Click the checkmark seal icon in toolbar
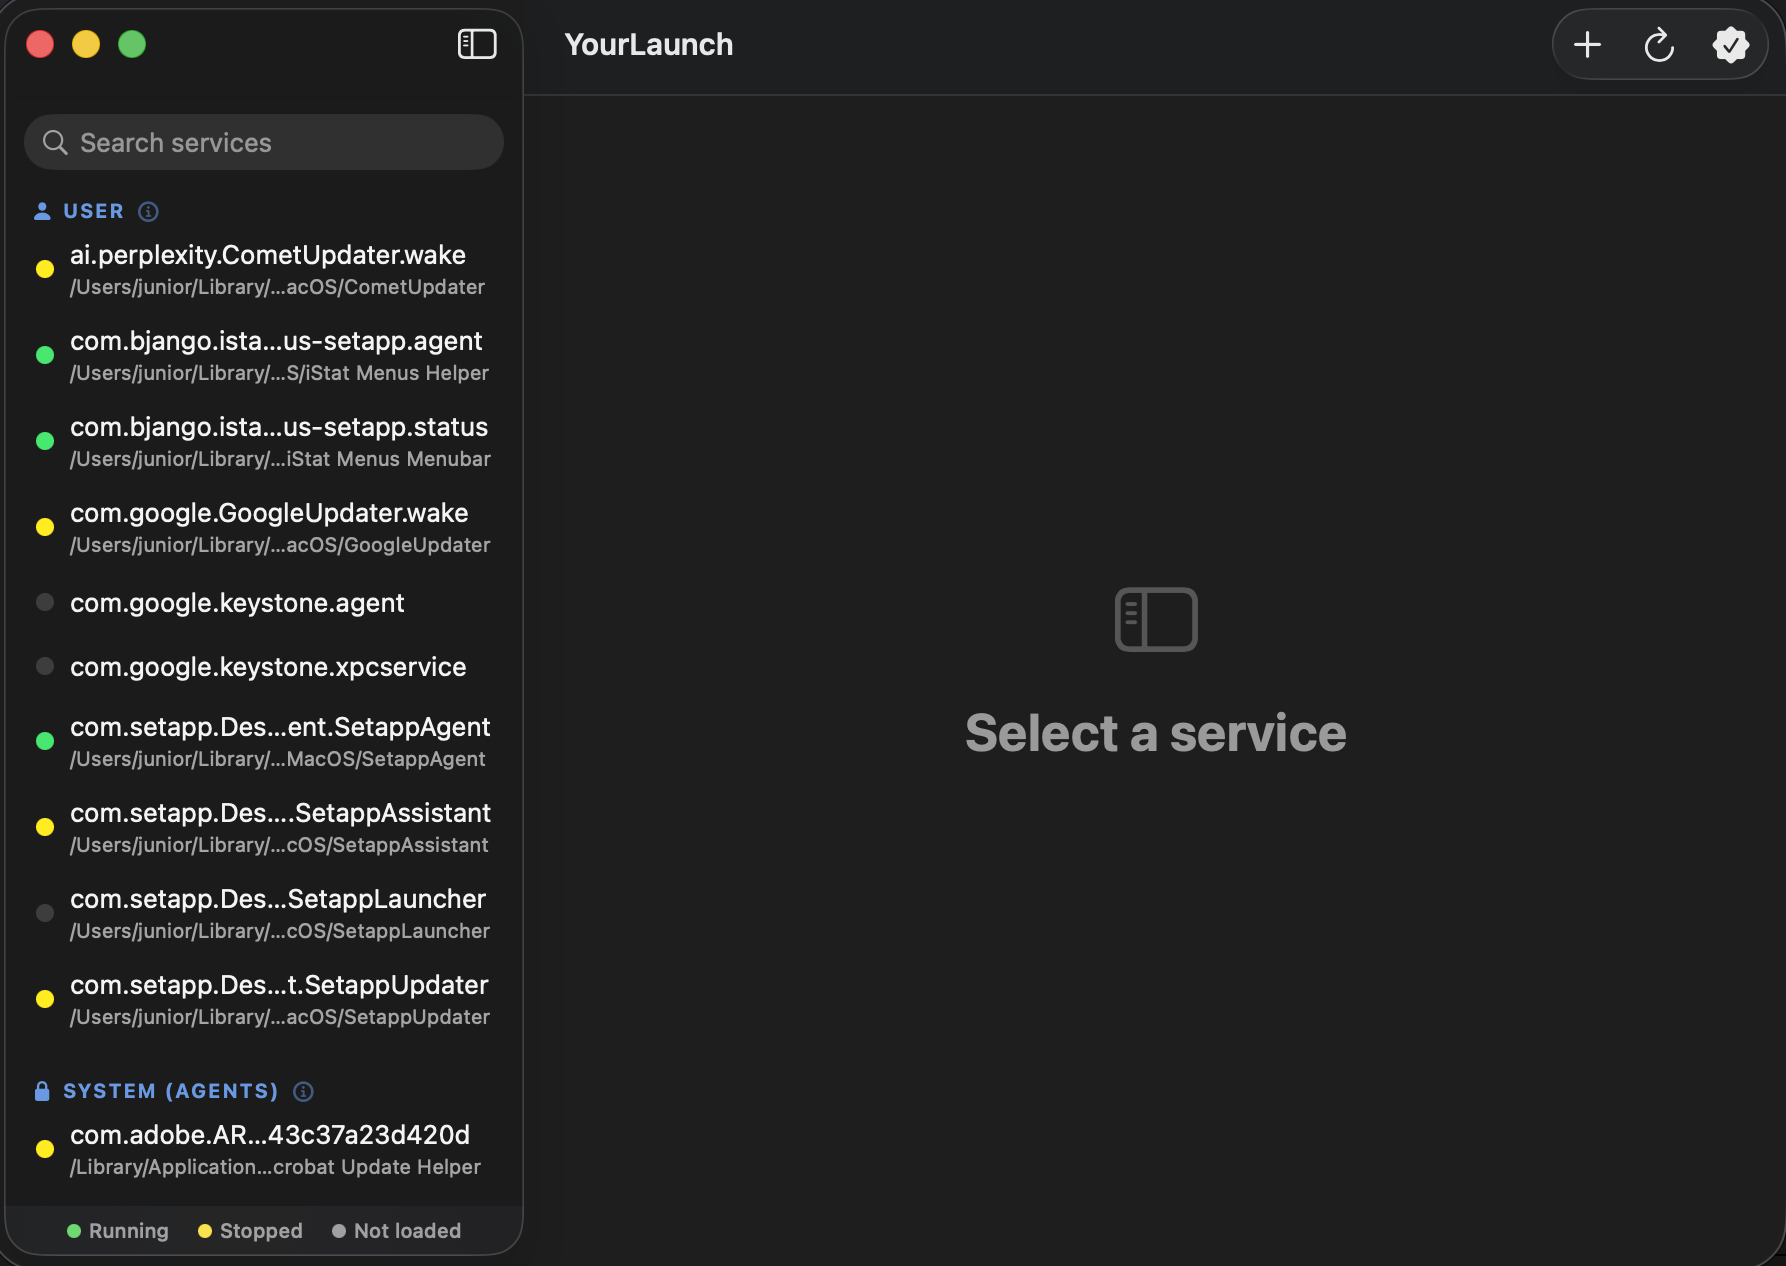 (1731, 45)
